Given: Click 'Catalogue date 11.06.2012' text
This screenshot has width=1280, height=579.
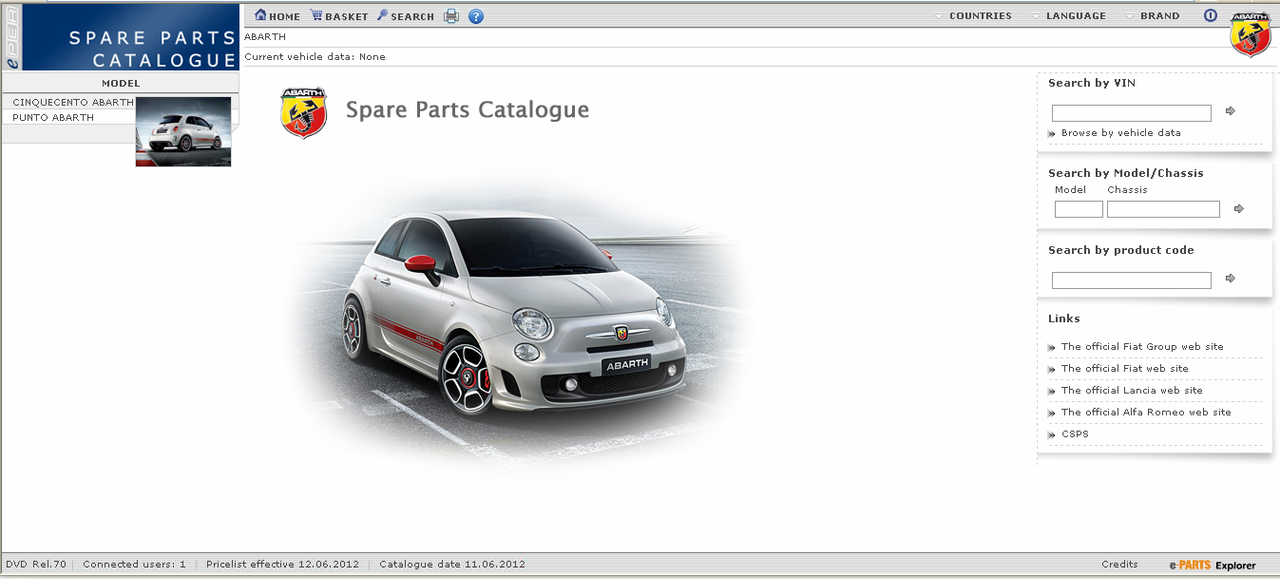Looking at the screenshot, I should click(x=452, y=564).
